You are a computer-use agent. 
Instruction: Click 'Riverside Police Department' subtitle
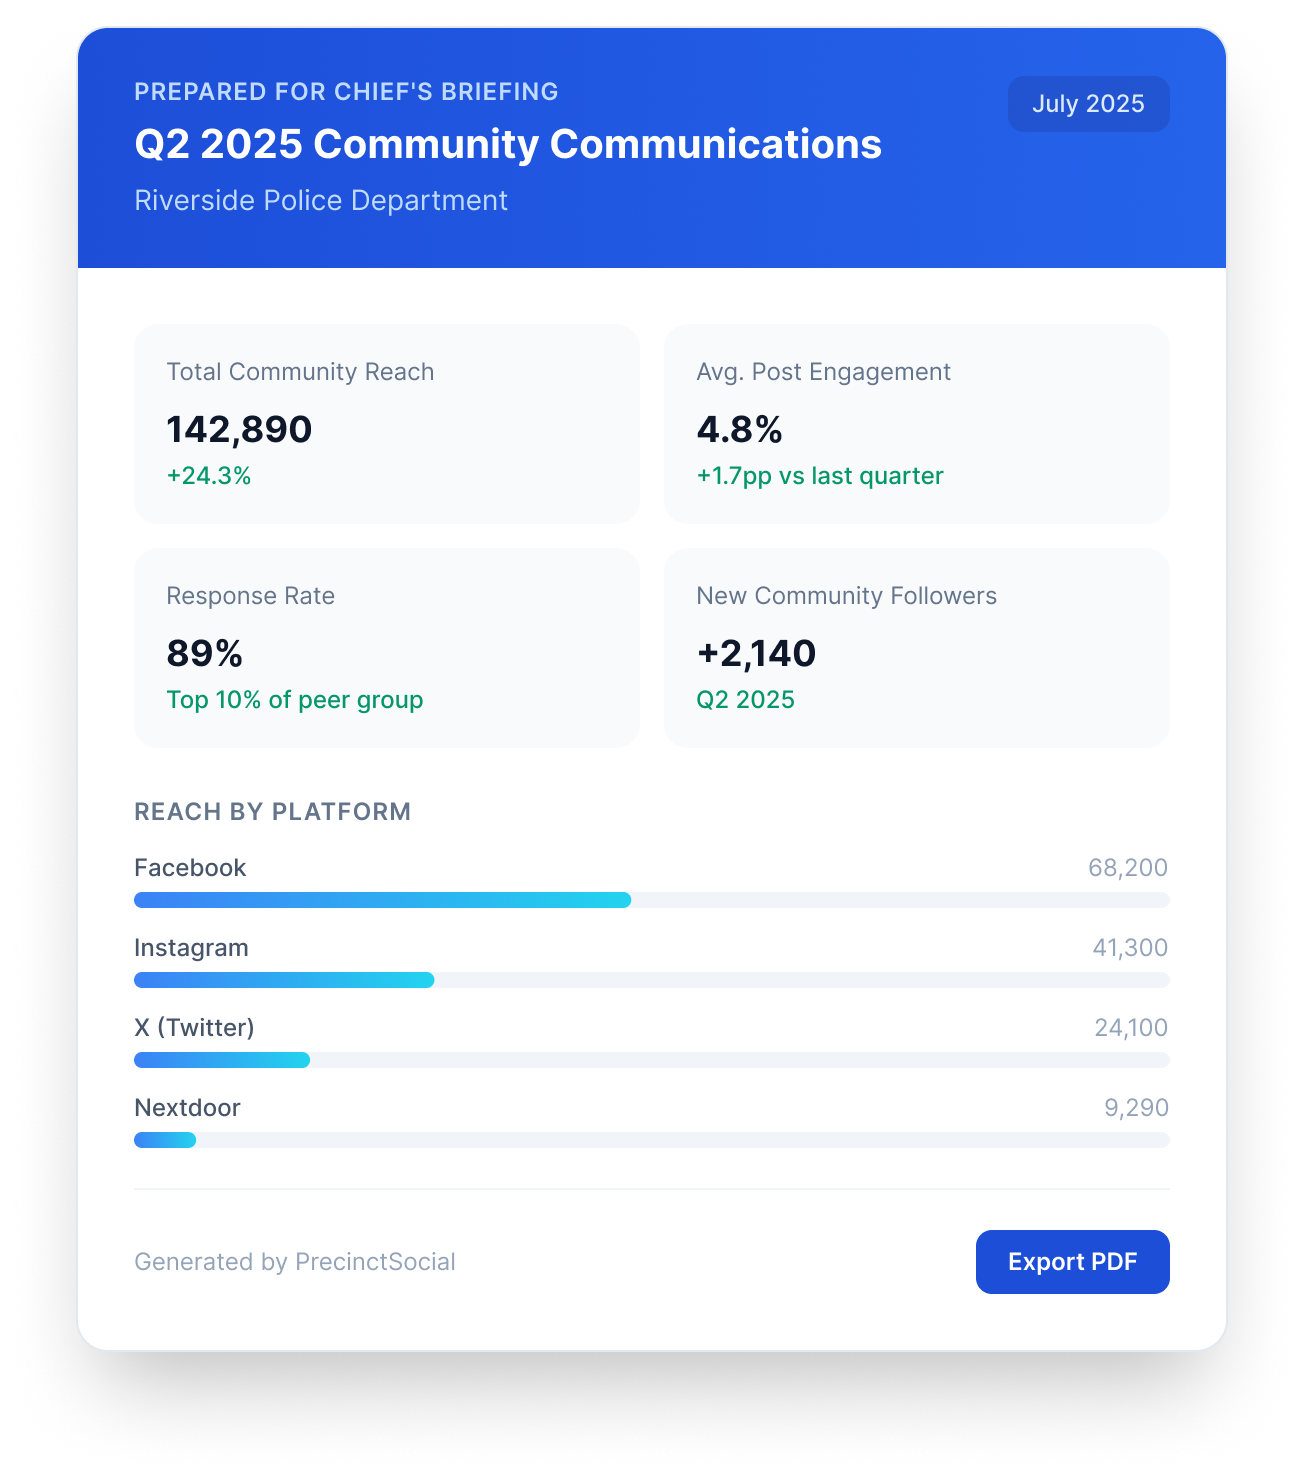coord(321,200)
